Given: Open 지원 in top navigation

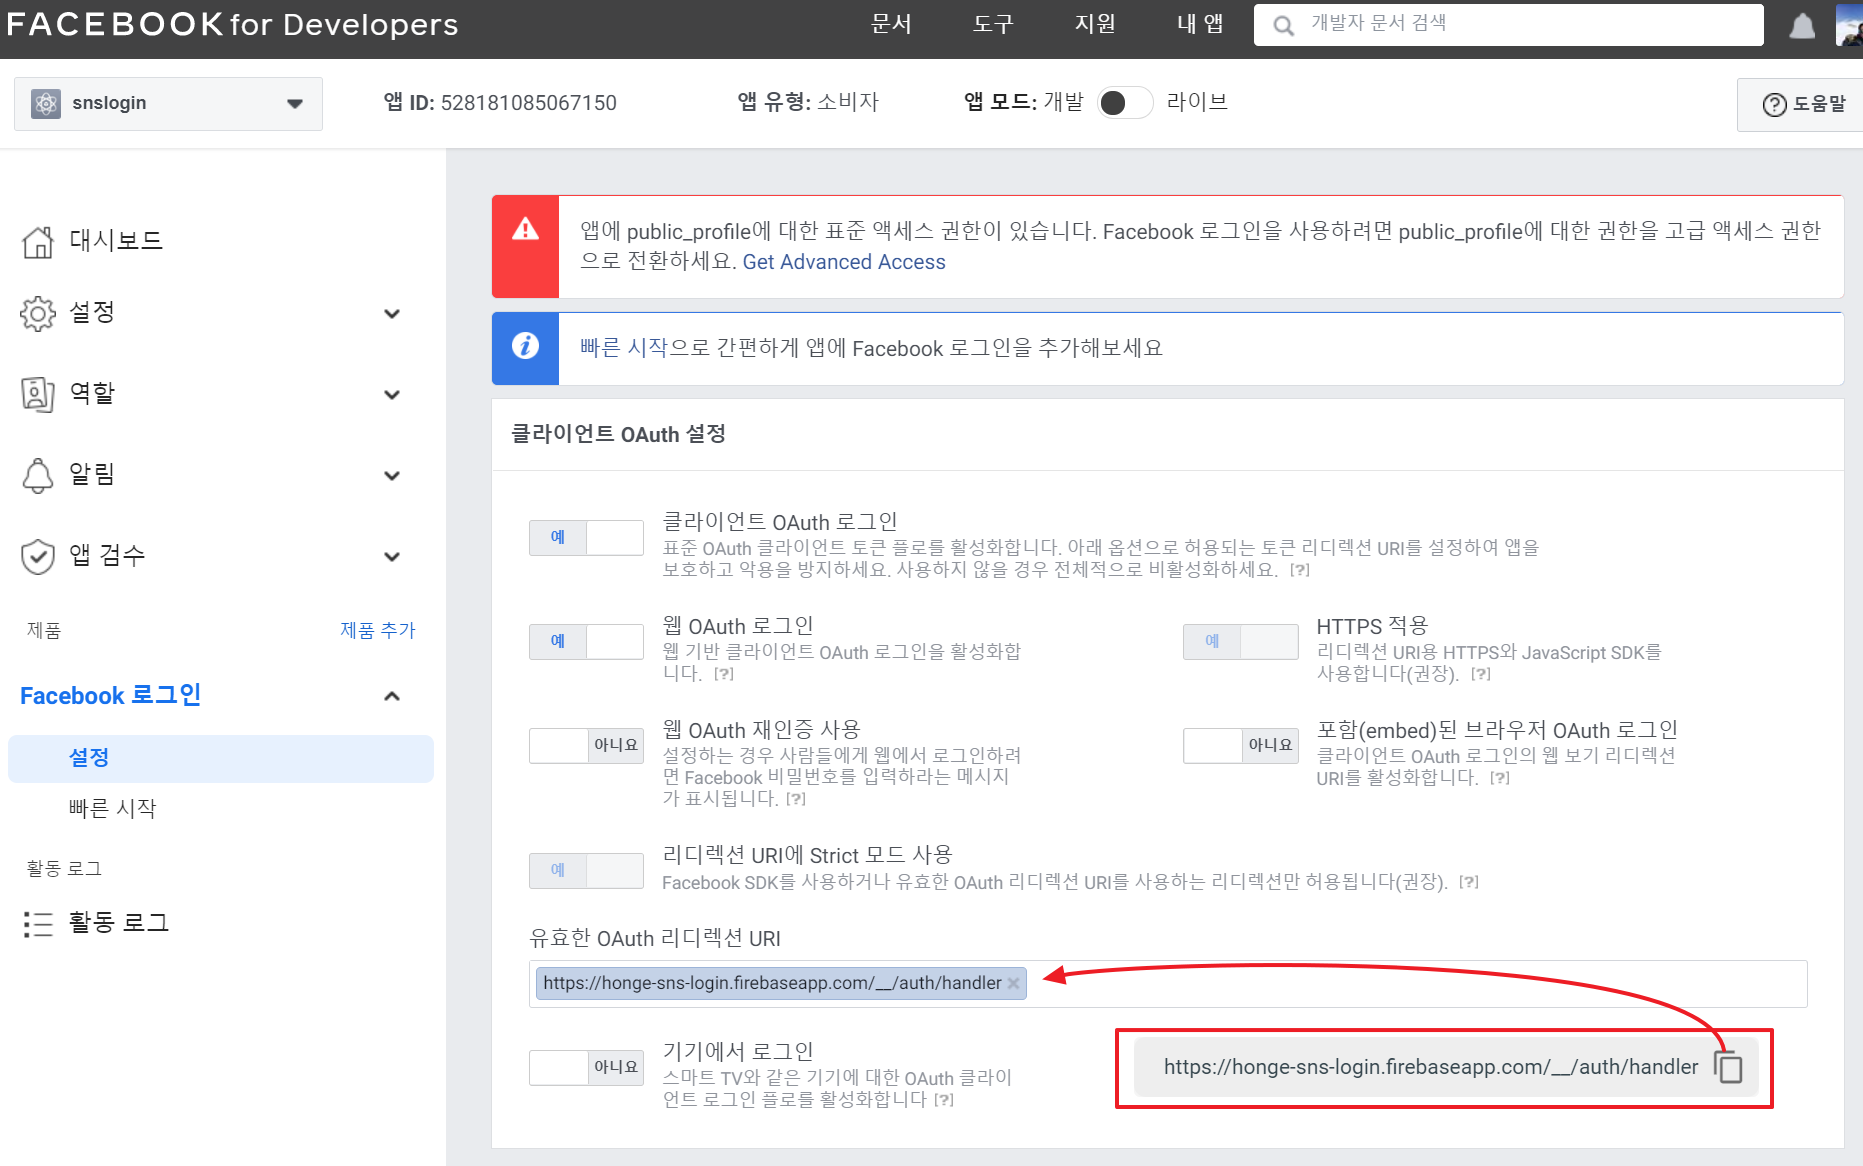Looking at the screenshot, I should point(1095,24).
